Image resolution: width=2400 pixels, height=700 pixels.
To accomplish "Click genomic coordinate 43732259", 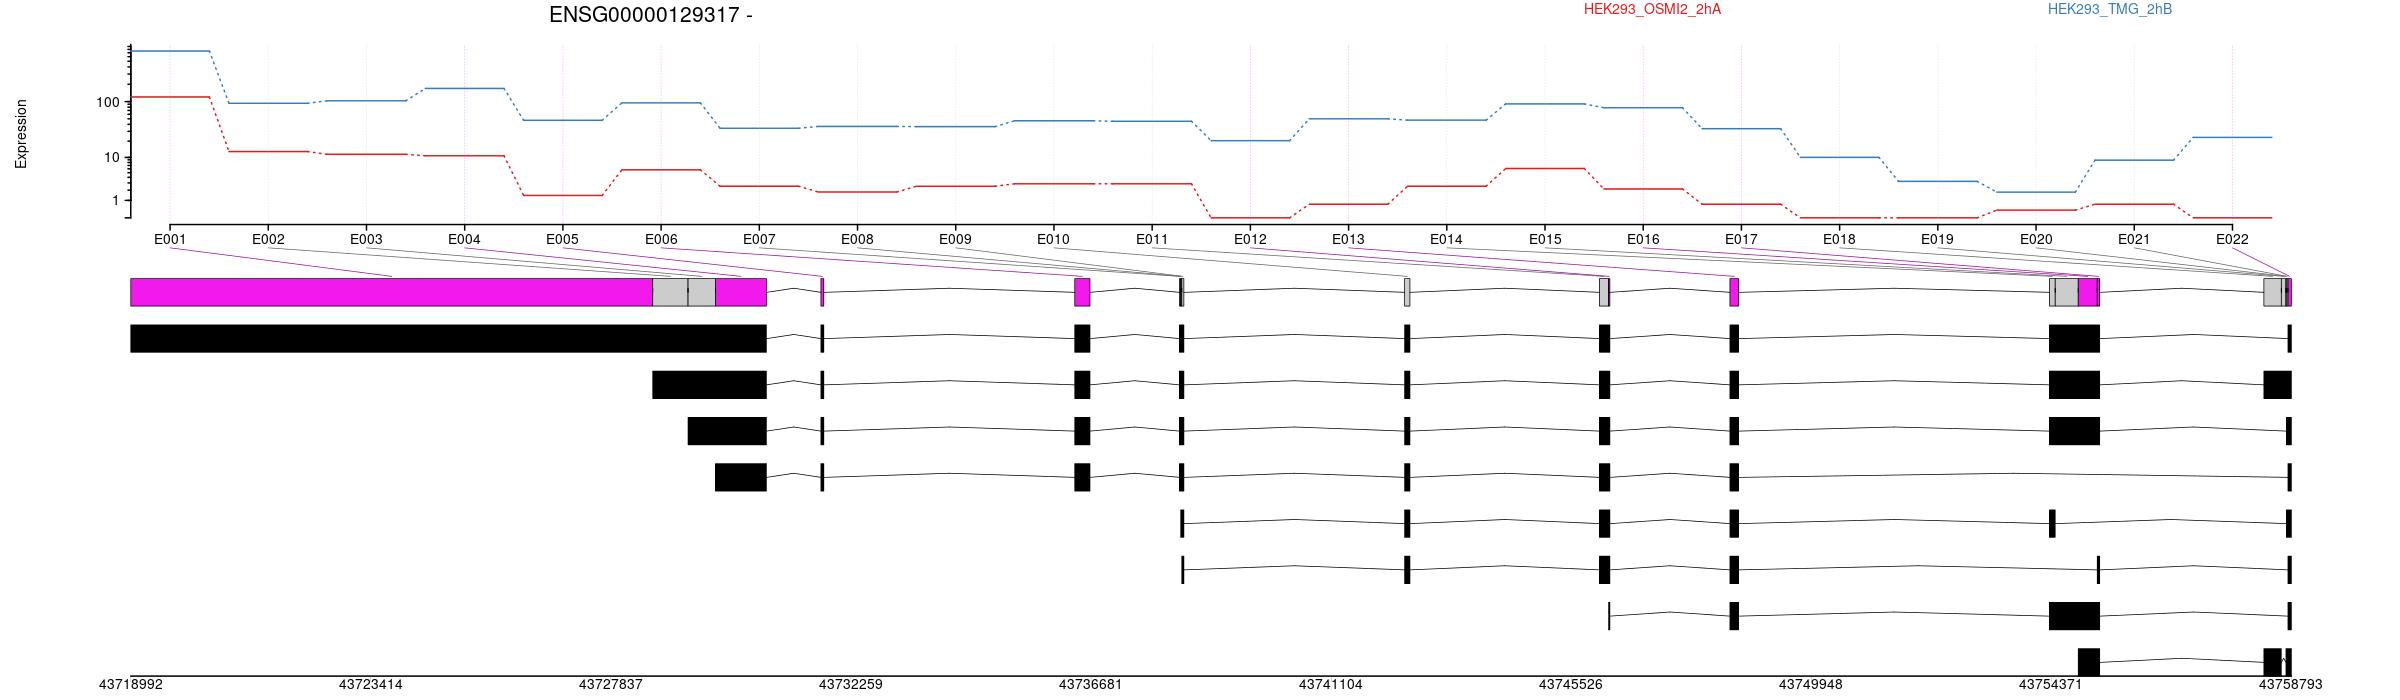I will pos(850,685).
